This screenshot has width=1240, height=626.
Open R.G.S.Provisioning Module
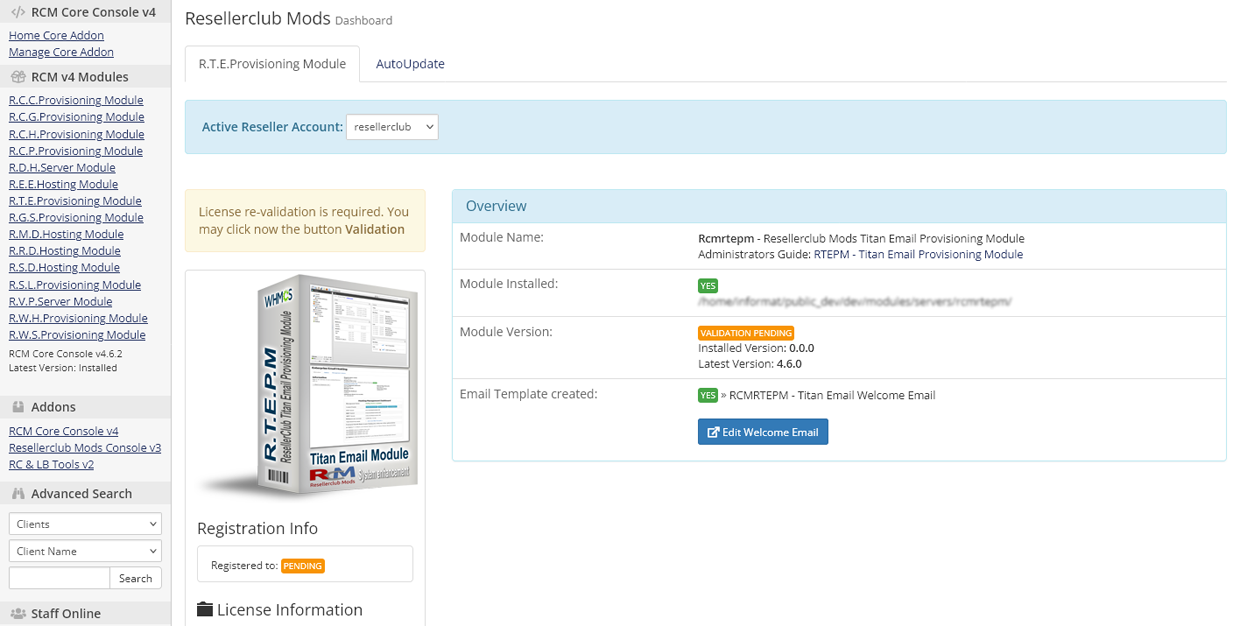pos(76,217)
